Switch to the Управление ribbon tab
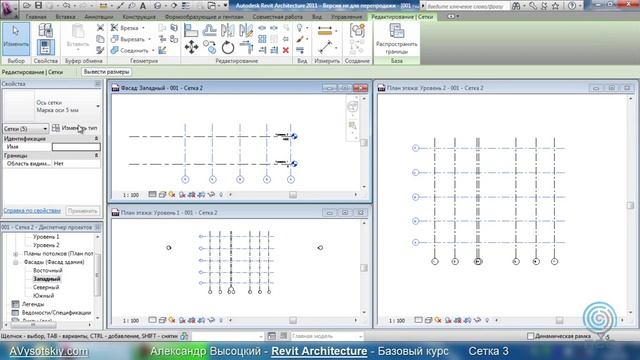Image resolution: width=640 pixels, height=360 pixels. (346, 17)
